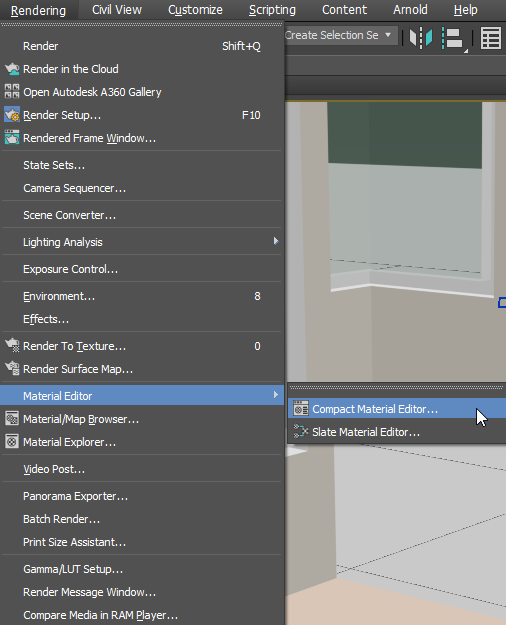506x625 pixels.
Task: Click the green window pane in viewport
Action: tap(404, 134)
